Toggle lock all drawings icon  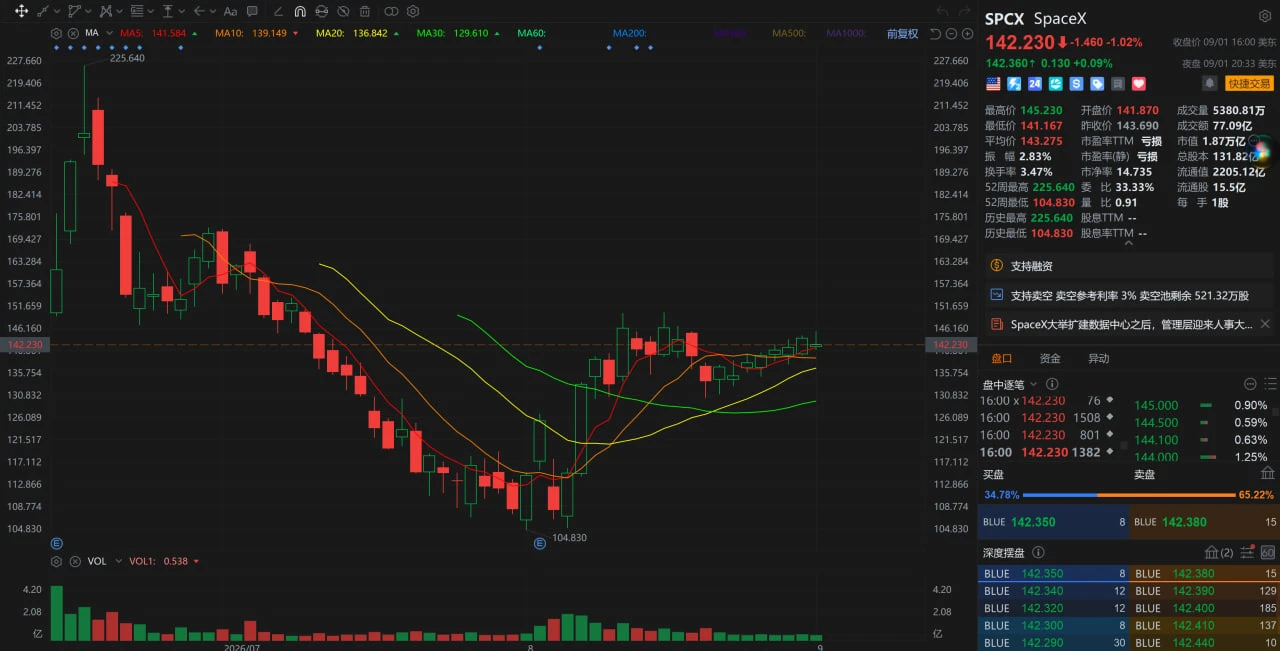[322, 11]
